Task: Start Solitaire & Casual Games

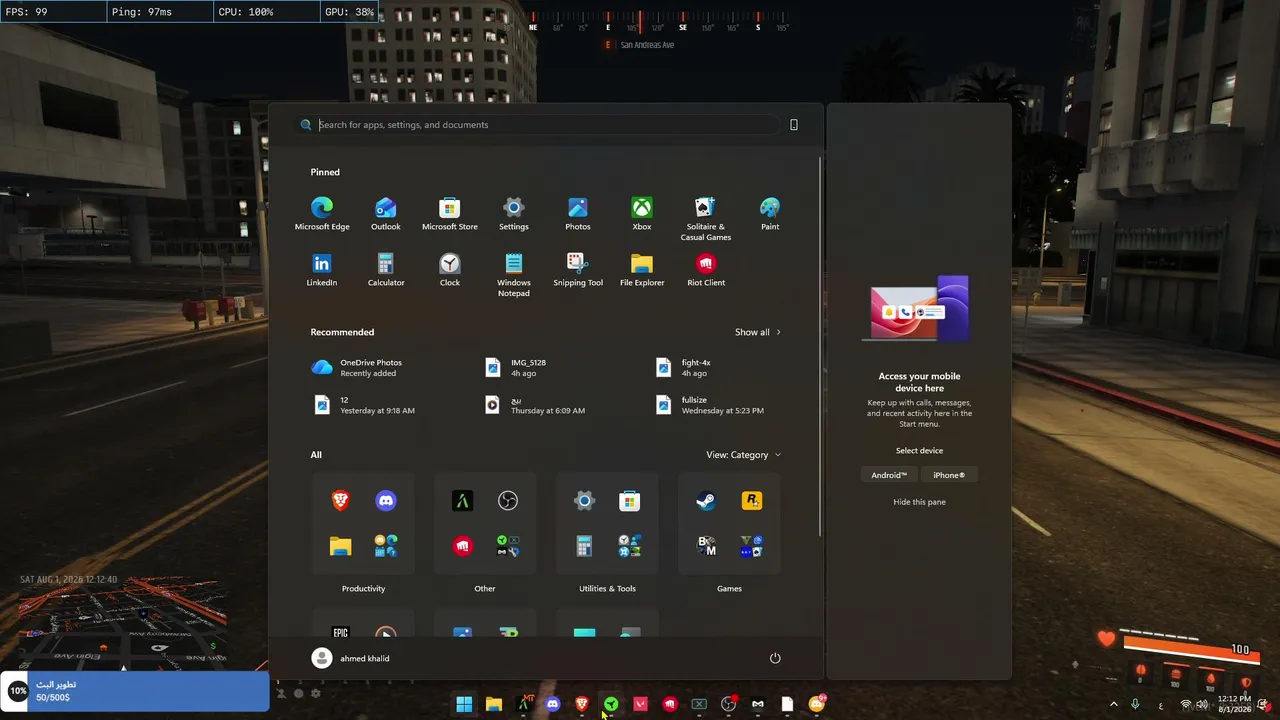Action: coord(706,219)
